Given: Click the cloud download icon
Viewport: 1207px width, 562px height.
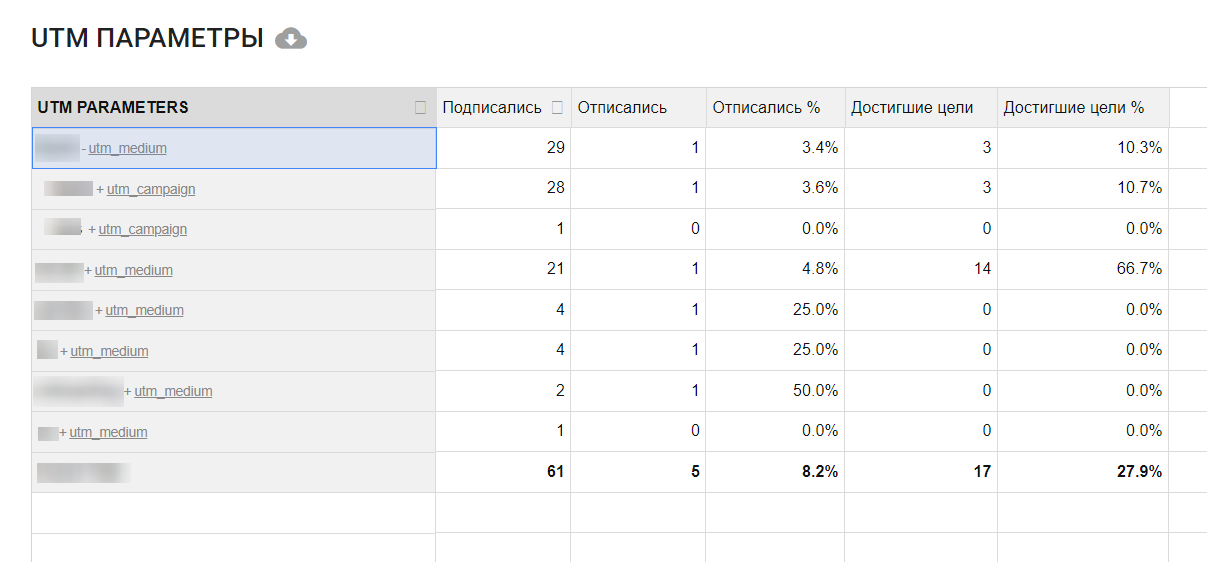Looking at the screenshot, I should 291,39.
